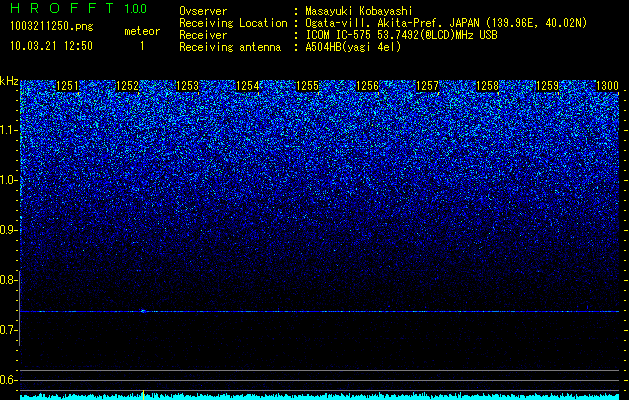Click the Receiving antenna label
The width and height of the screenshot is (629, 400).
(230, 47)
